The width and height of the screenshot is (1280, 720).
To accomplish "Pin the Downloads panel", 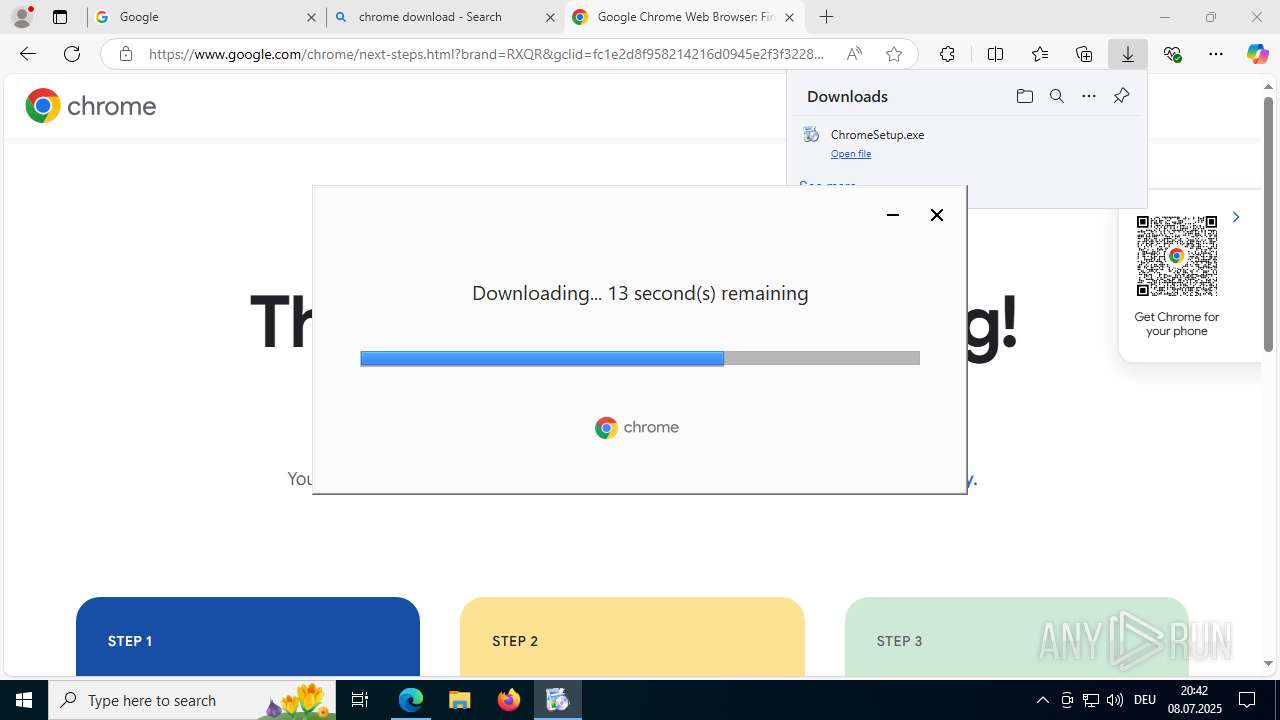I will (x=1121, y=96).
